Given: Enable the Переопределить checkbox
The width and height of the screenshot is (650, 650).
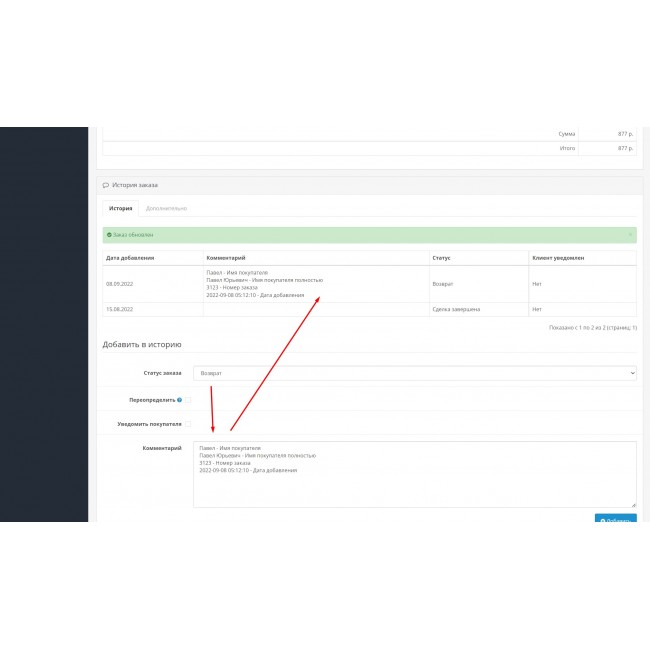Looking at the screenshot, I should [188, 399].
